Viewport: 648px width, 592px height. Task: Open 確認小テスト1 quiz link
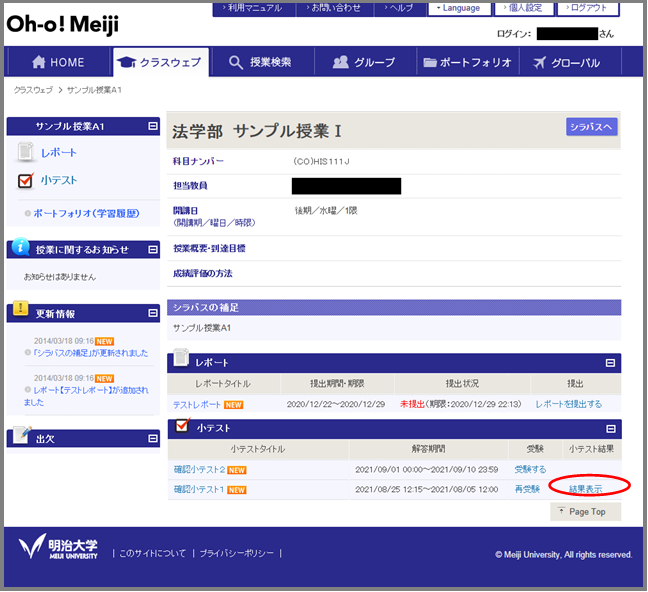tap(199, 489)
